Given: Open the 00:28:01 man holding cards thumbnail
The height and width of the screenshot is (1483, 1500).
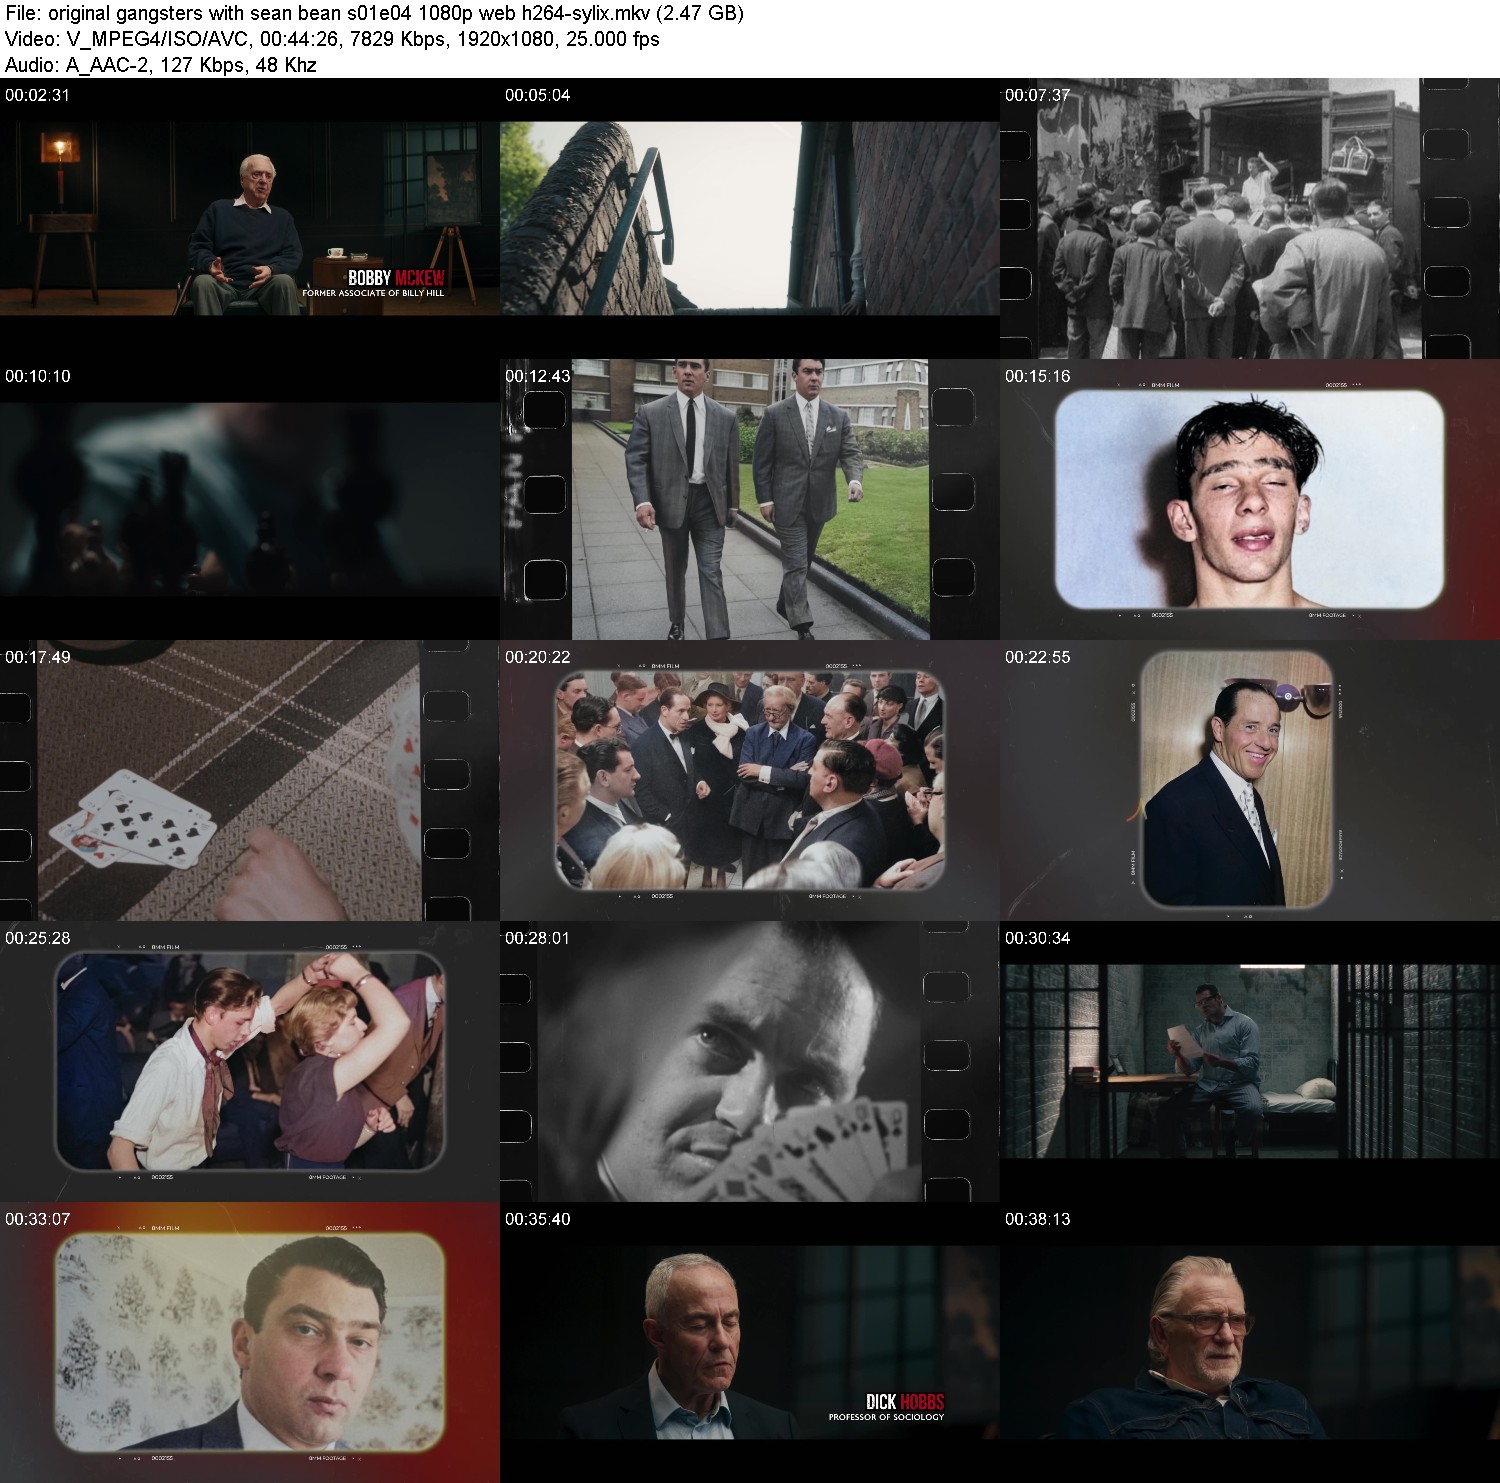Looking at the screenshot, I should 750,1062.
